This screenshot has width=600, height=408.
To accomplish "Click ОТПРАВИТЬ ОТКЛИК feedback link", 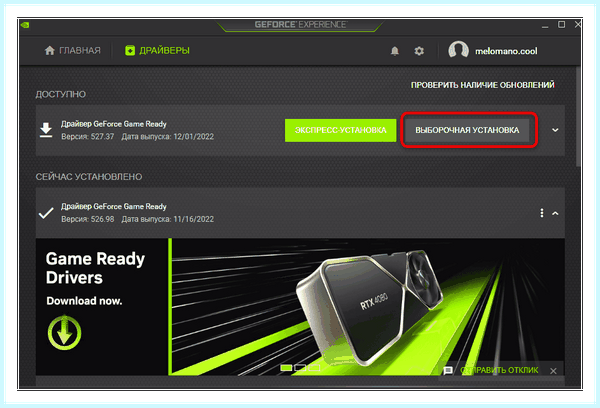I will [x=499, y=370].
